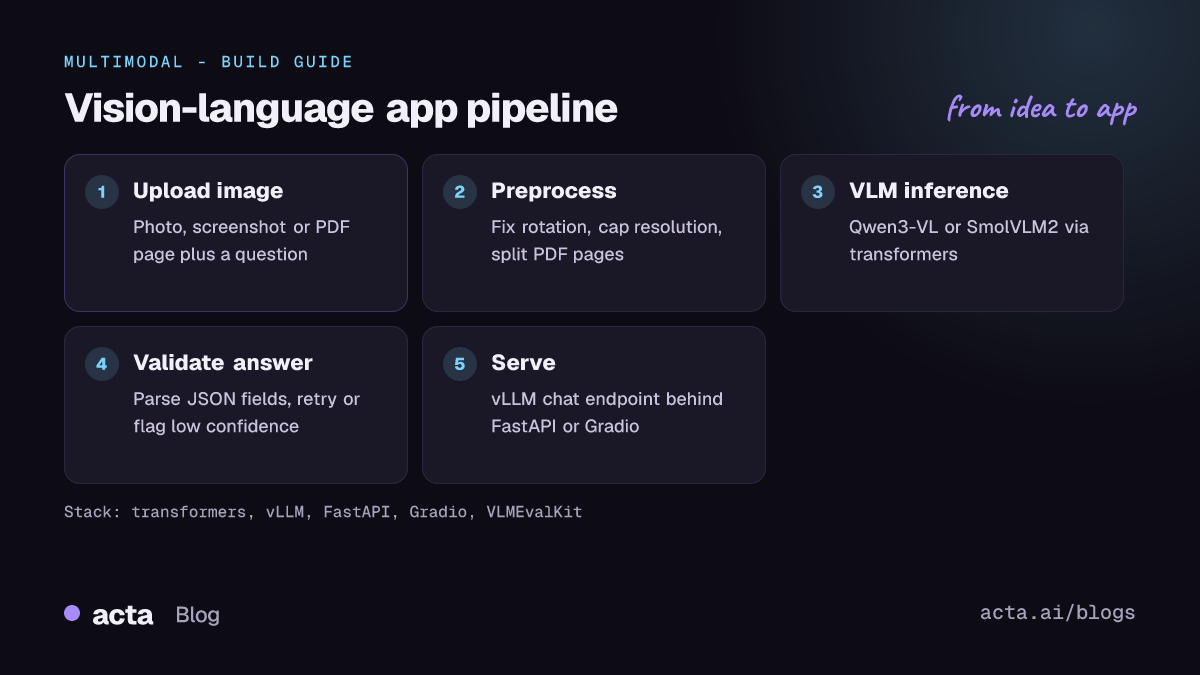This screenshot has width=1200, height=675.
Task: Click the 'MULTIMODAL - BUILD GUIDE' label
Action: pyautogui.click(x=209, y=62)
